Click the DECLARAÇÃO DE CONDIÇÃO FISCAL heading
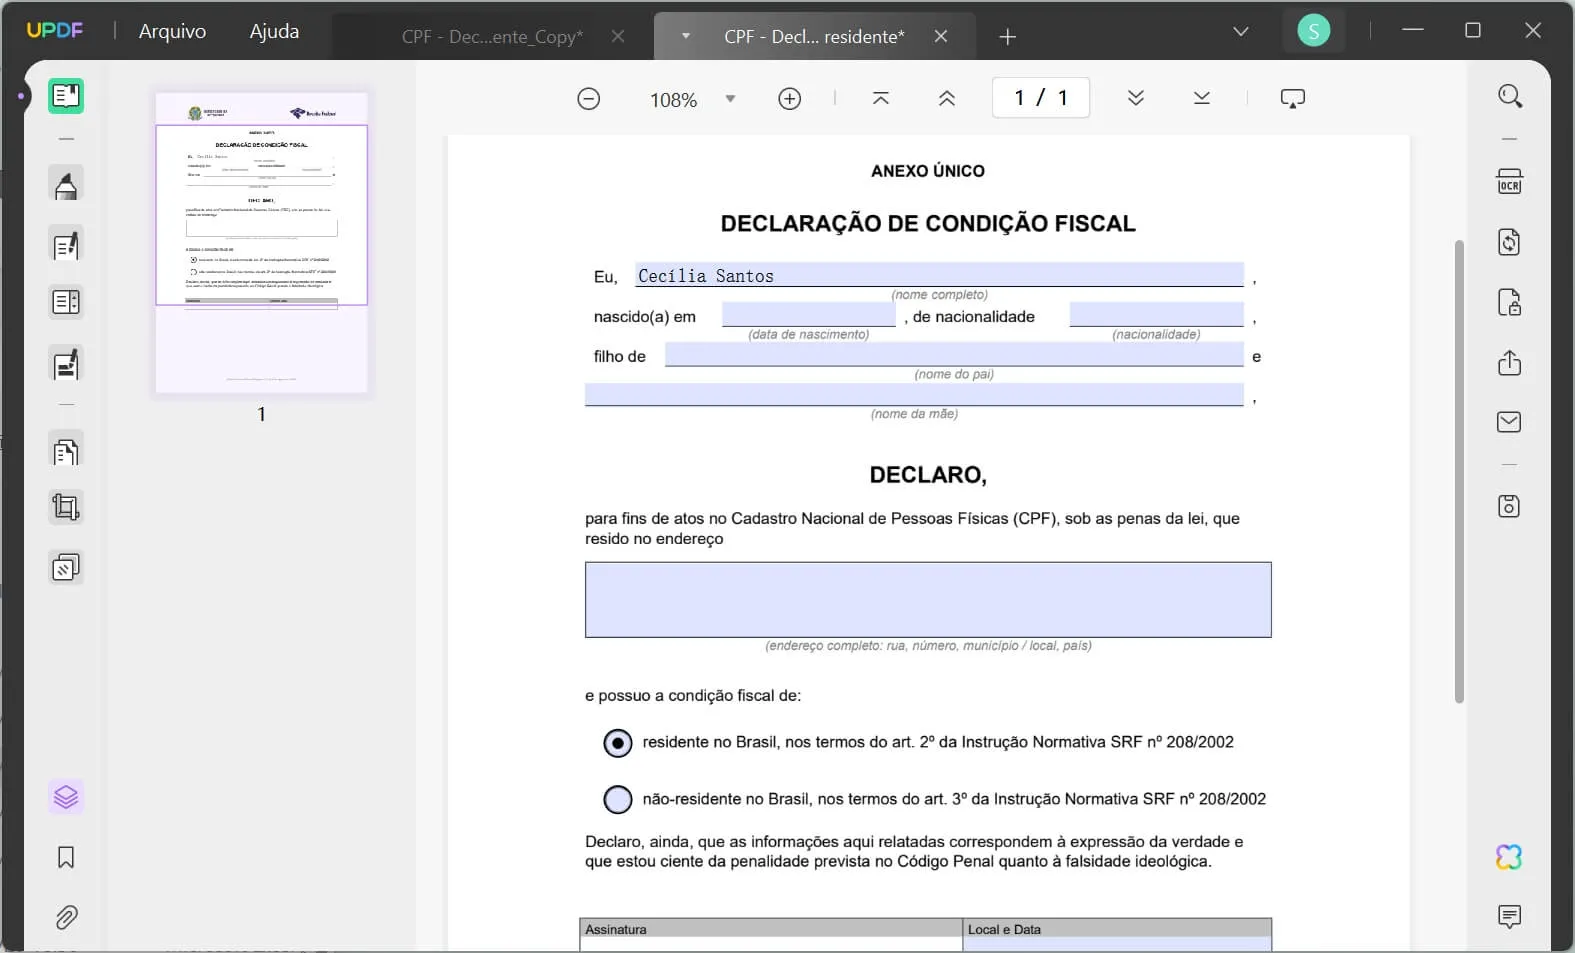The width and height of the screenshot is (1575, 953). tap(928, 224)
